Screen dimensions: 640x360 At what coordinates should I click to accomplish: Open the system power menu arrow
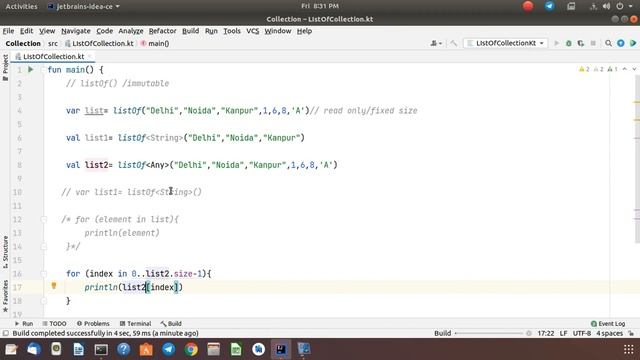pyautogui.click(x=629, y=6)
